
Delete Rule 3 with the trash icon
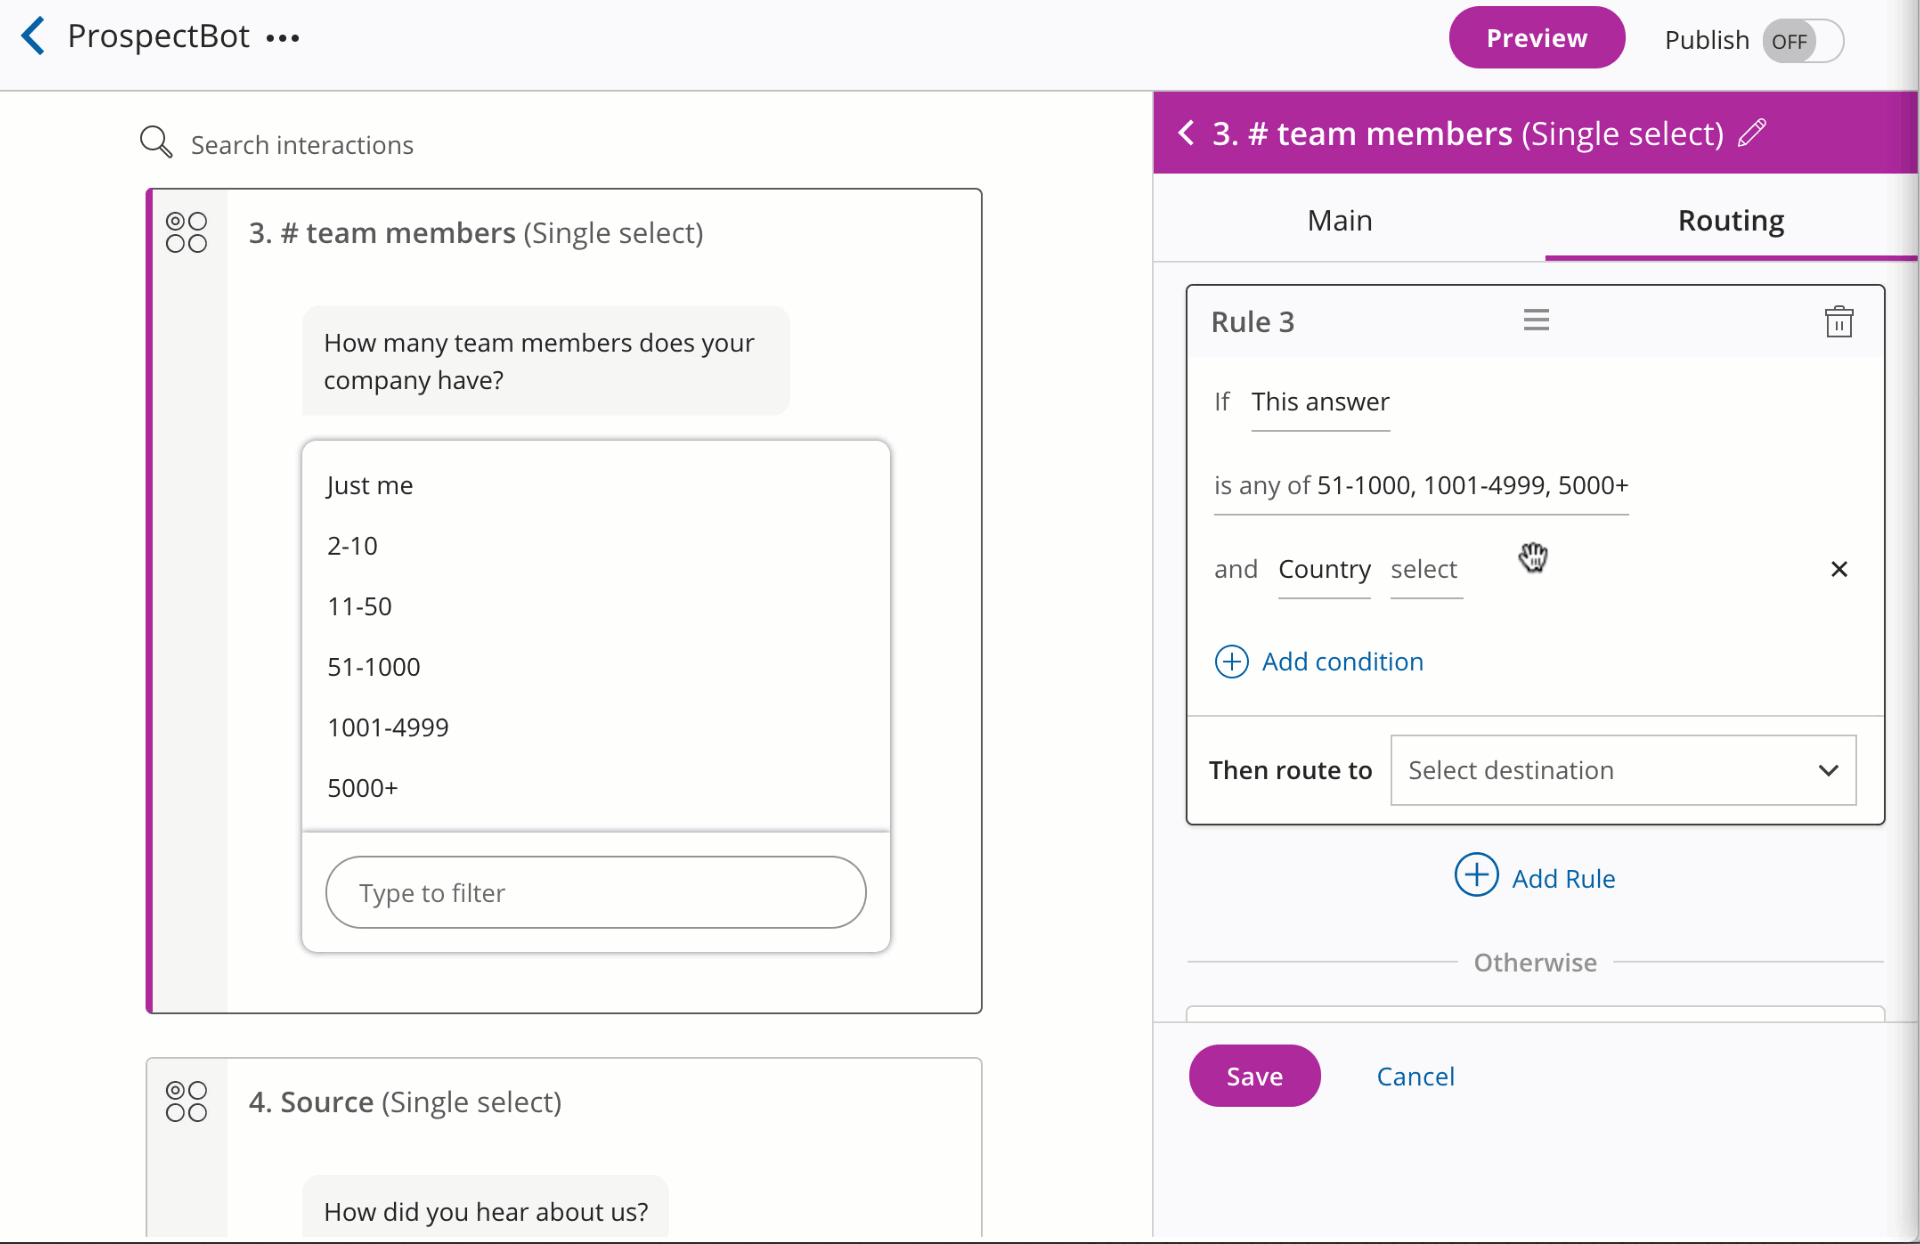[x=1838, y=322]
